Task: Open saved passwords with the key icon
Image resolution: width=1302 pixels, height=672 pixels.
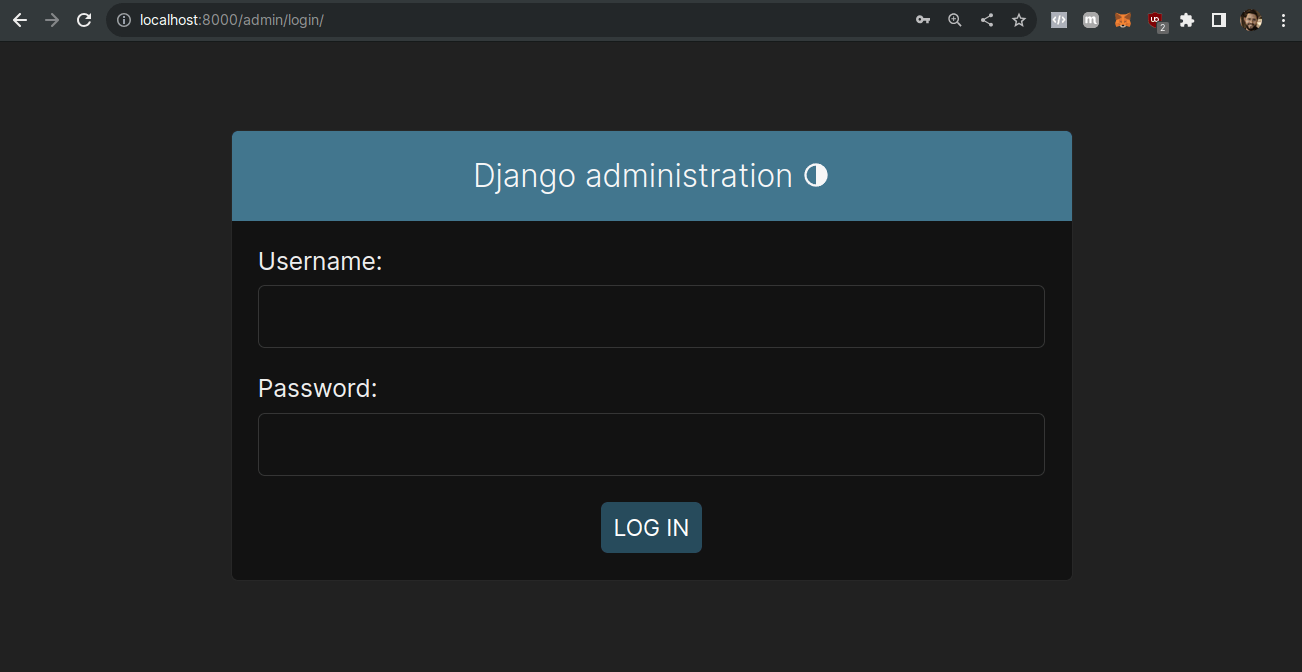Action: (x=923, y=19)
